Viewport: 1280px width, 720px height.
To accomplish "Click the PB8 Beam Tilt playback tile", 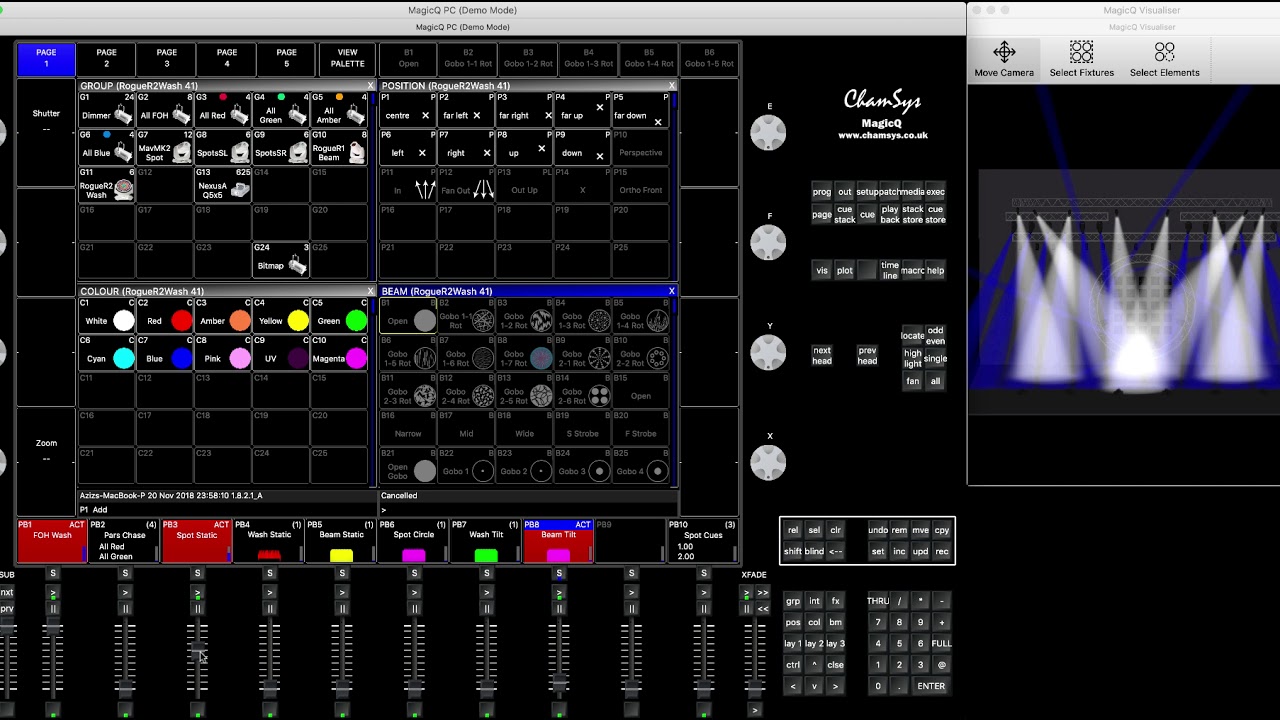I will (558, 541).
